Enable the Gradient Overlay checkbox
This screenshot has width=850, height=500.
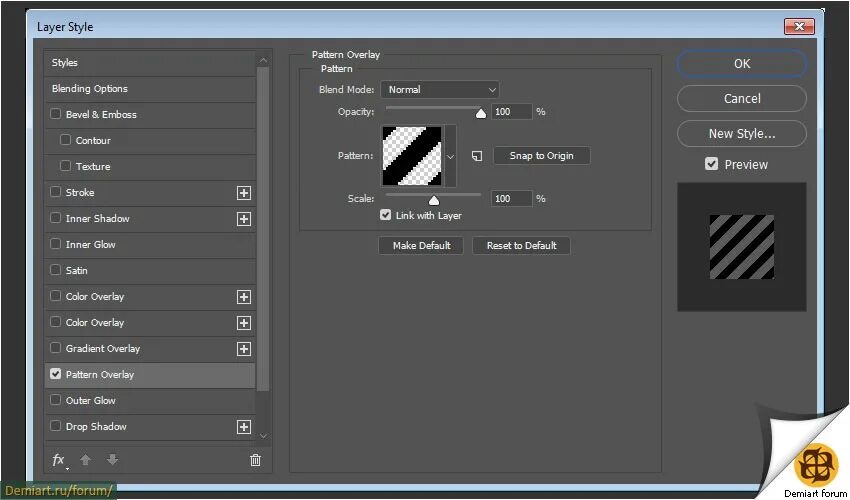coord(55,348)
